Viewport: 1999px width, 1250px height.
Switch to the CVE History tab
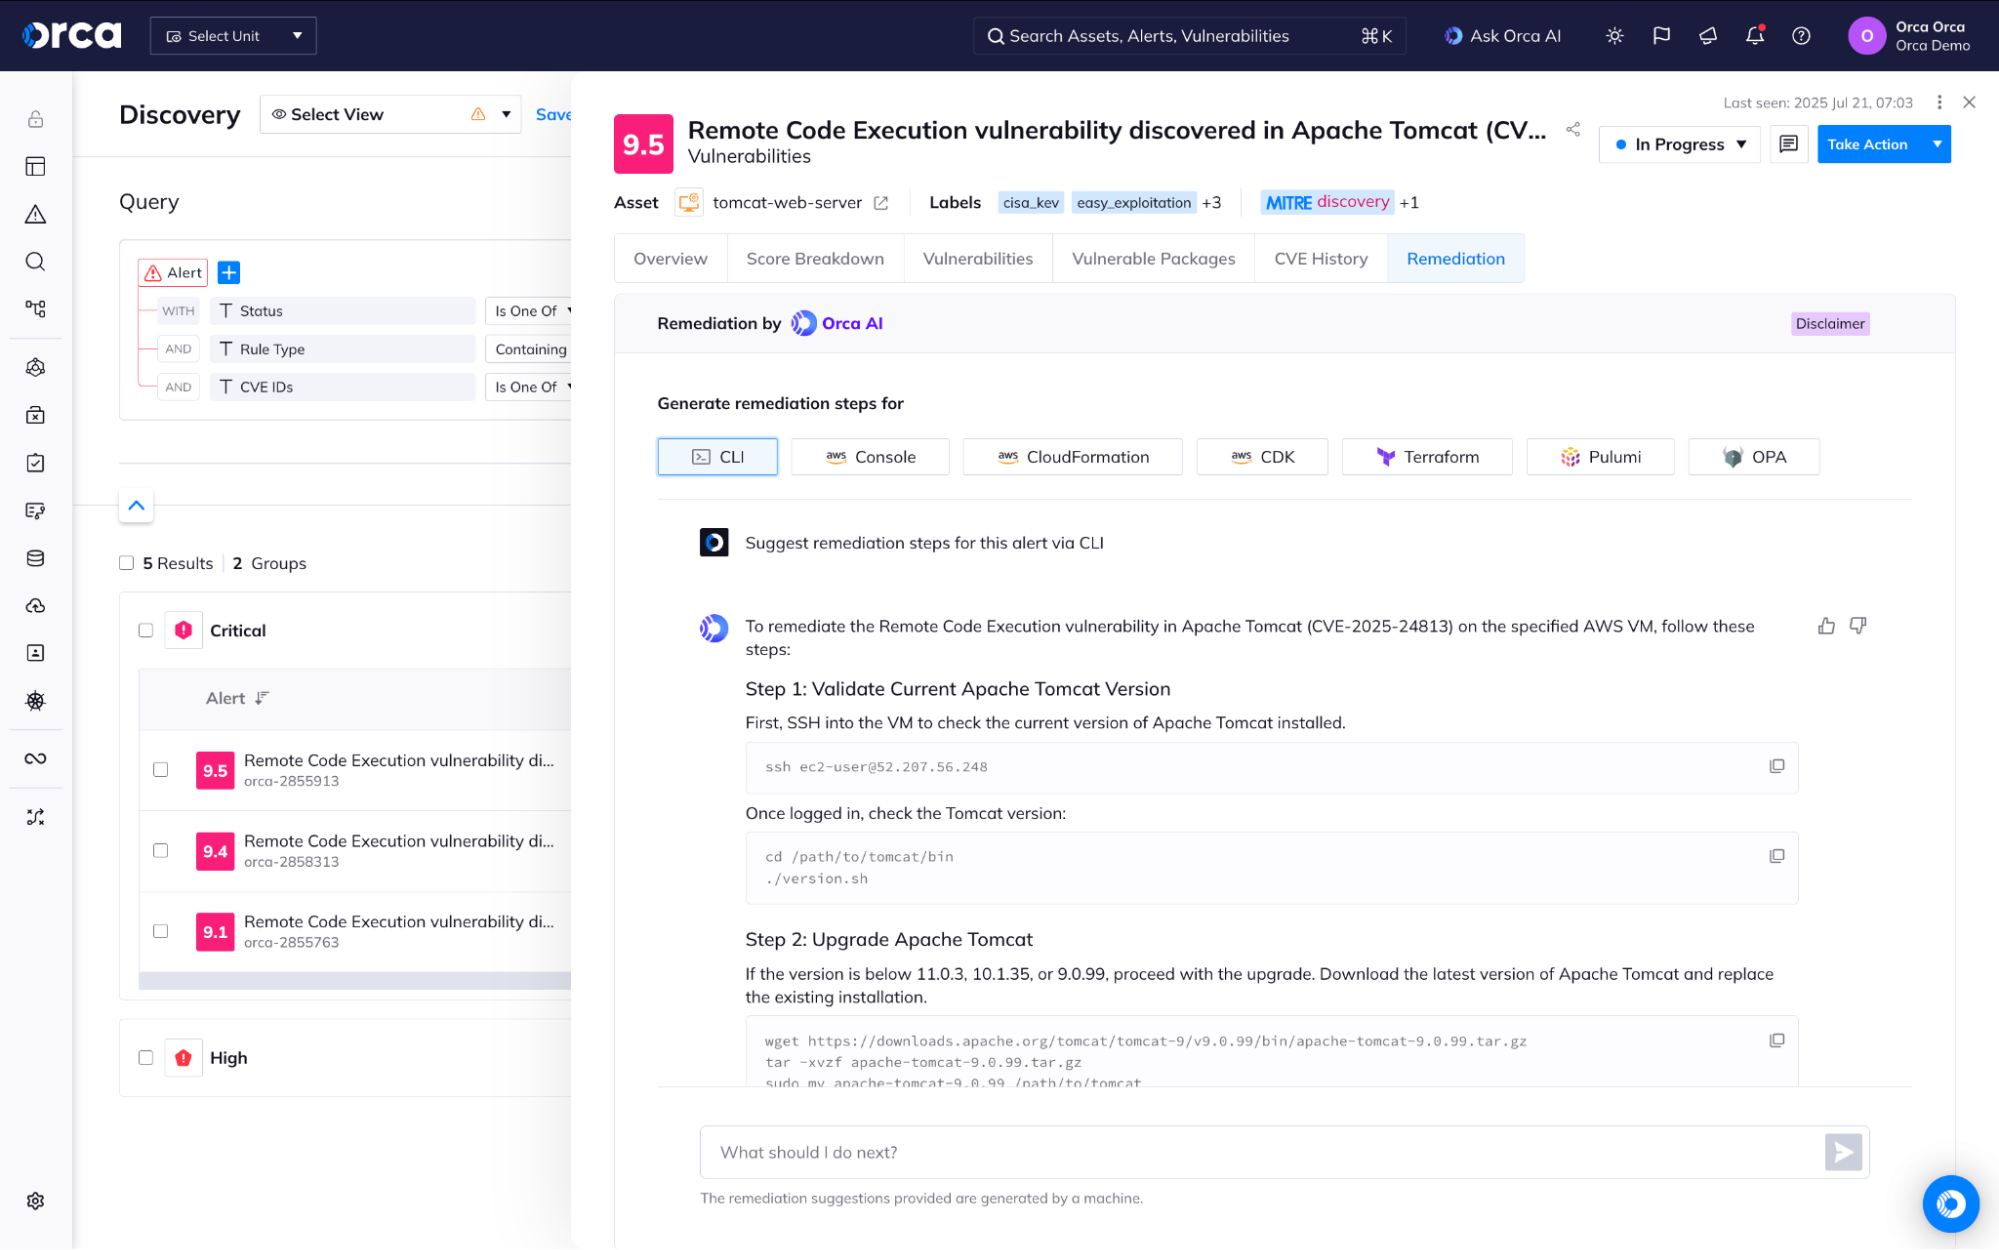click(x=1320, y=259)
